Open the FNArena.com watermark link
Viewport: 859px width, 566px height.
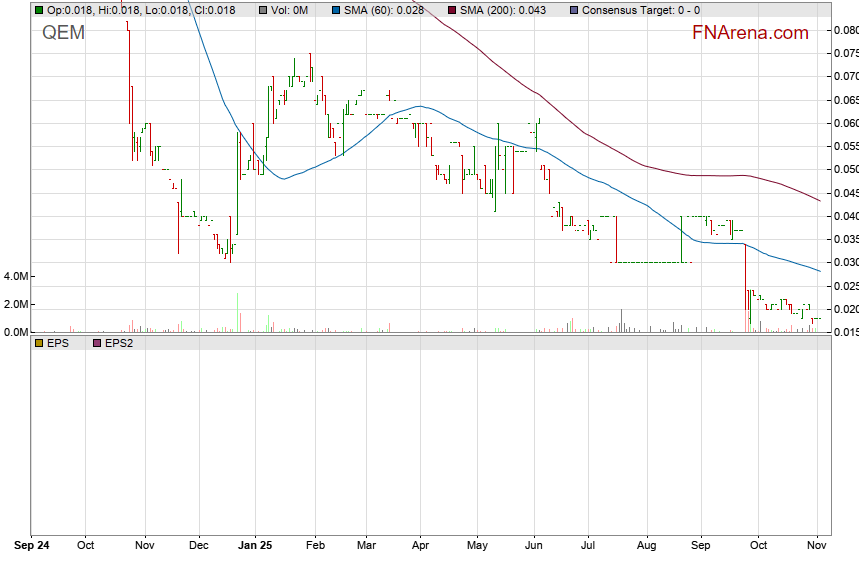pos(750,33)
